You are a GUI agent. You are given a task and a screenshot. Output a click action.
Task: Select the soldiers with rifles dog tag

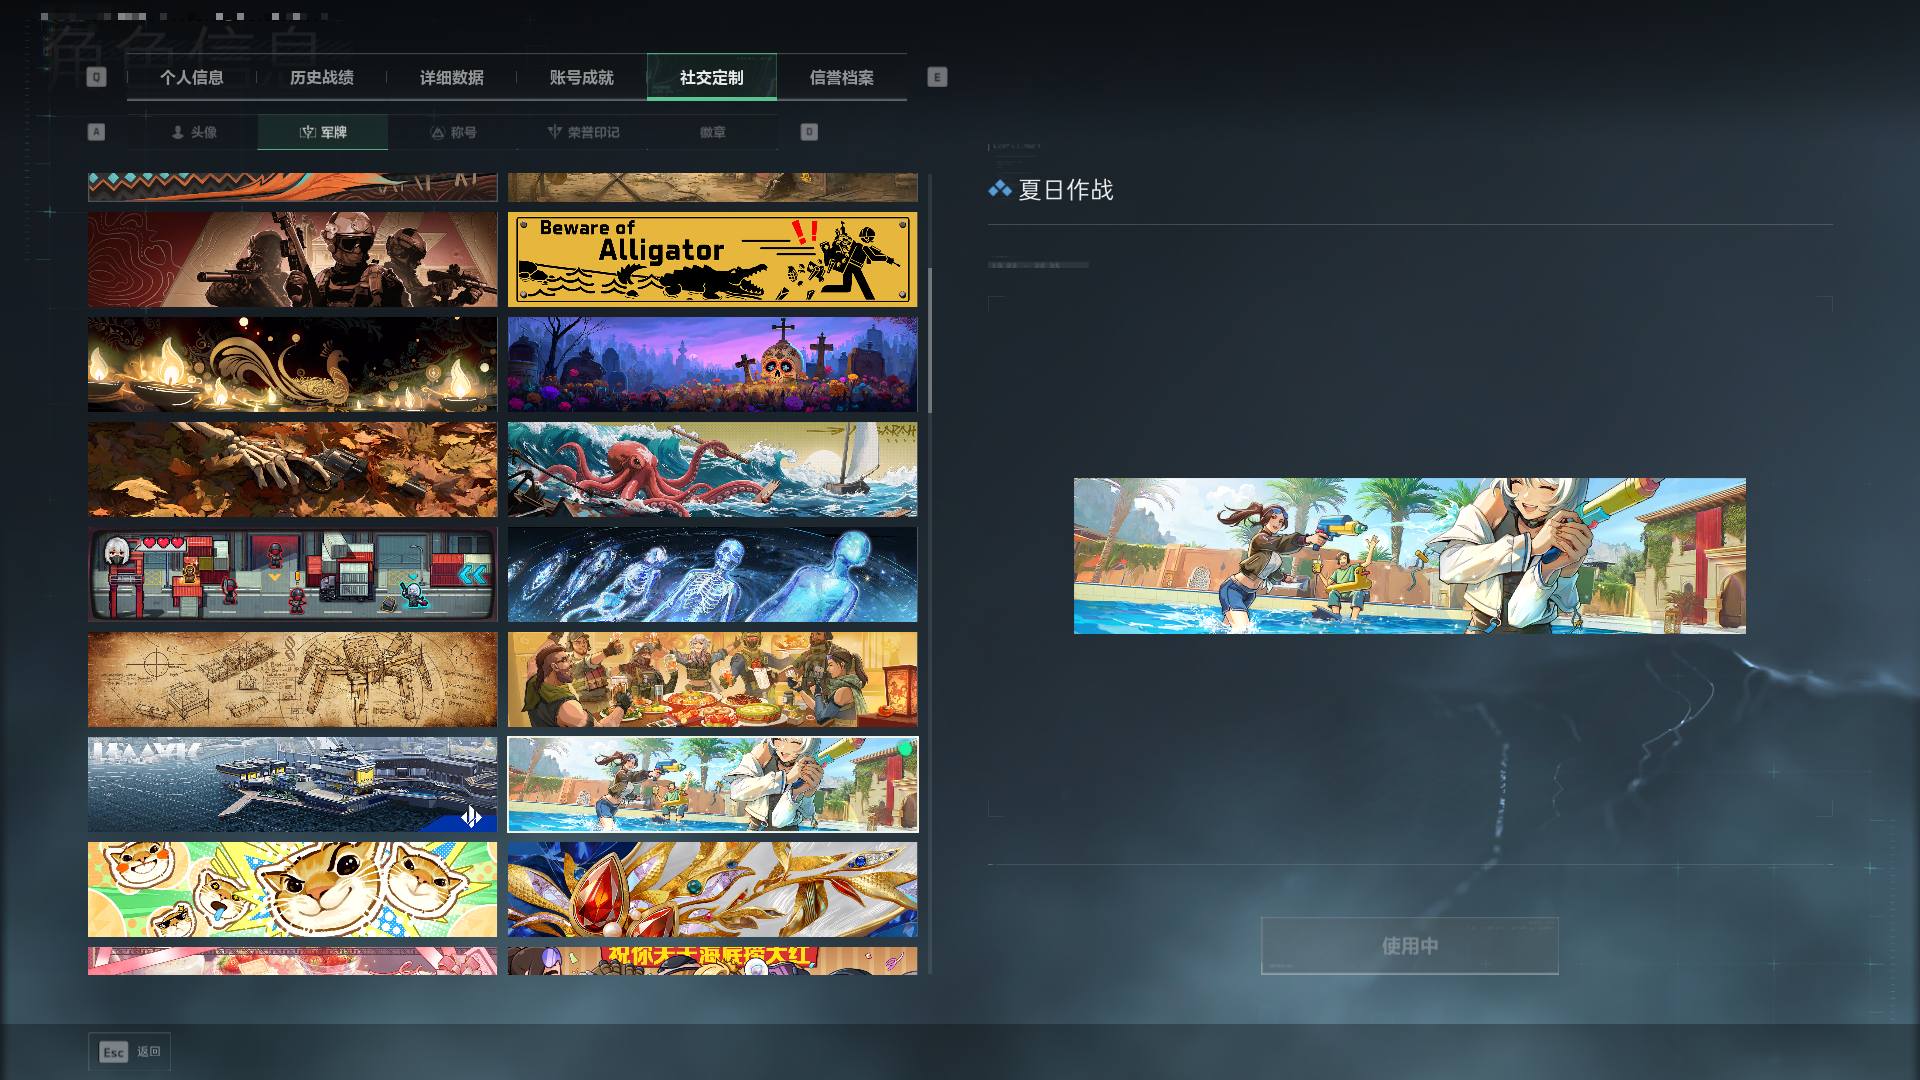tap(292, 259)
